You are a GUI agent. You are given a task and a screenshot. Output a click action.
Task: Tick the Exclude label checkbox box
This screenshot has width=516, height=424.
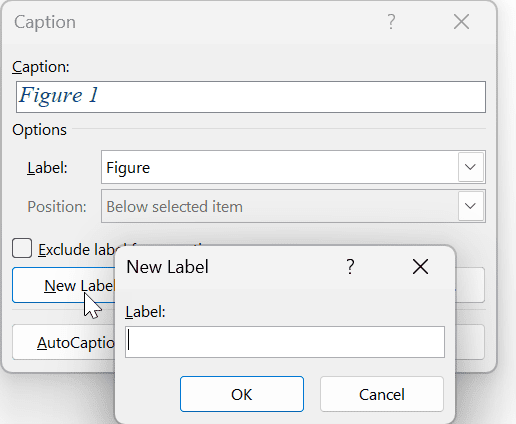click(x=22, y=248)
